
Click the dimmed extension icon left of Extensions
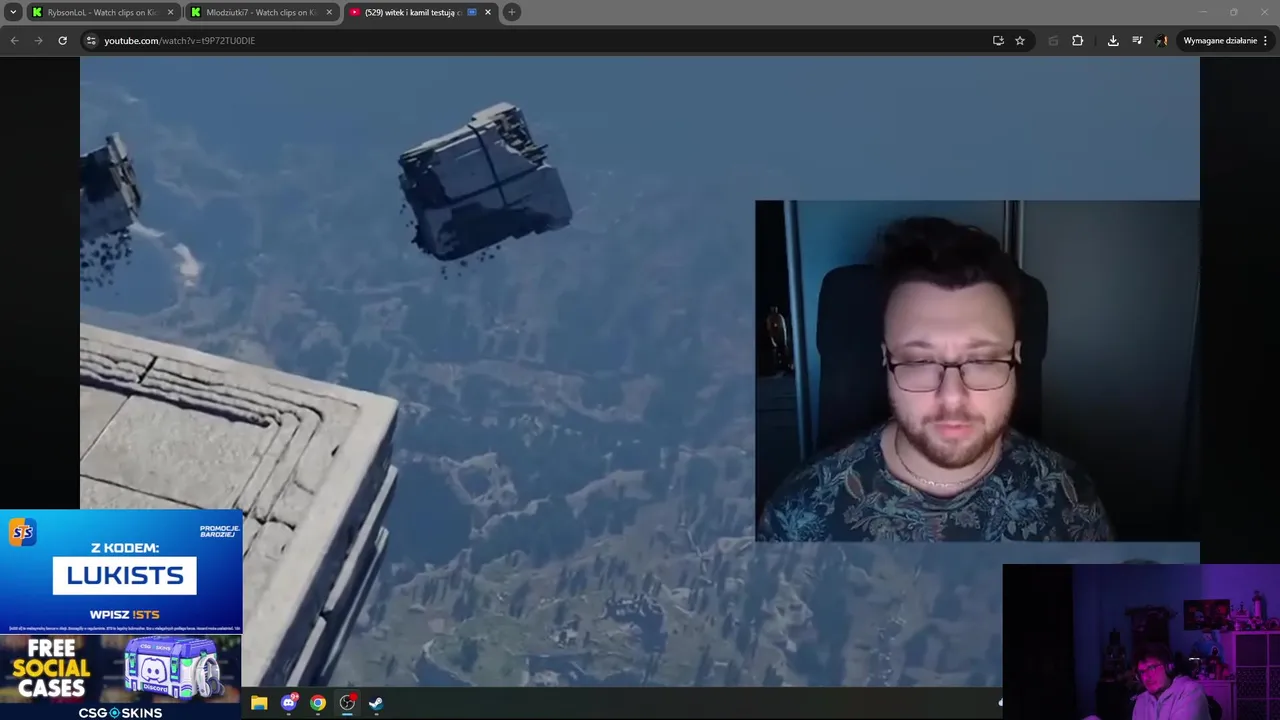click(x=1053, y=40)
